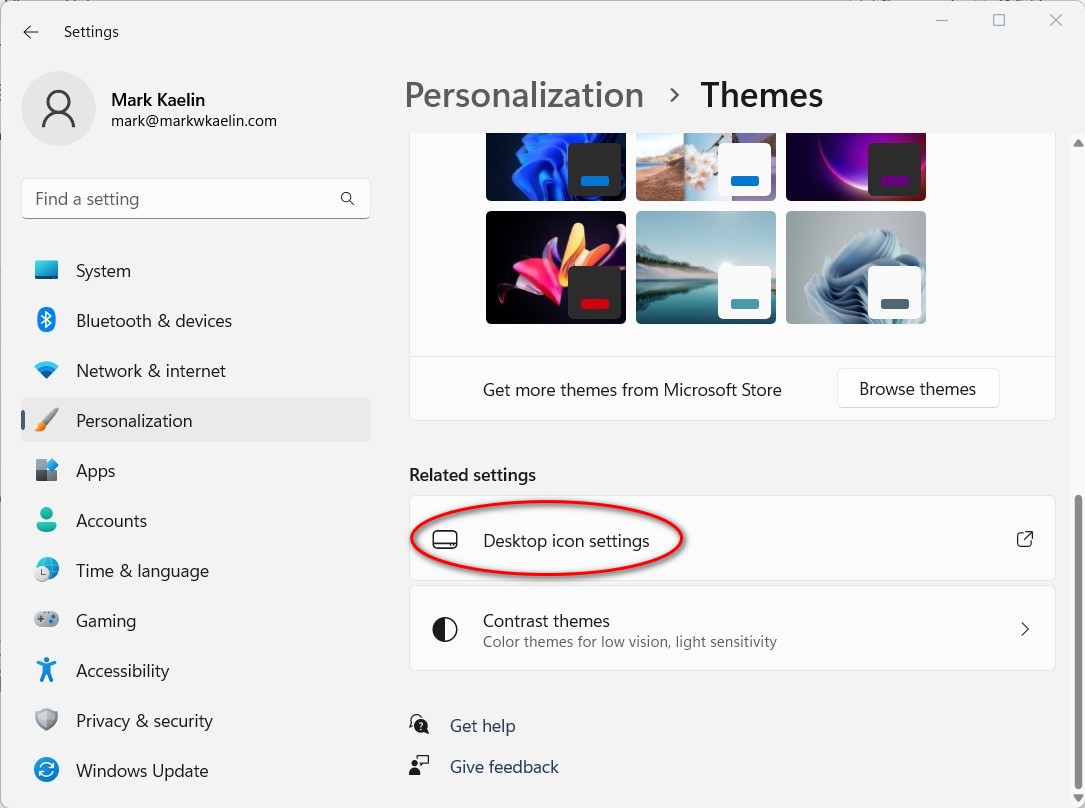Open Desktop icon settings

pos(566,540)
